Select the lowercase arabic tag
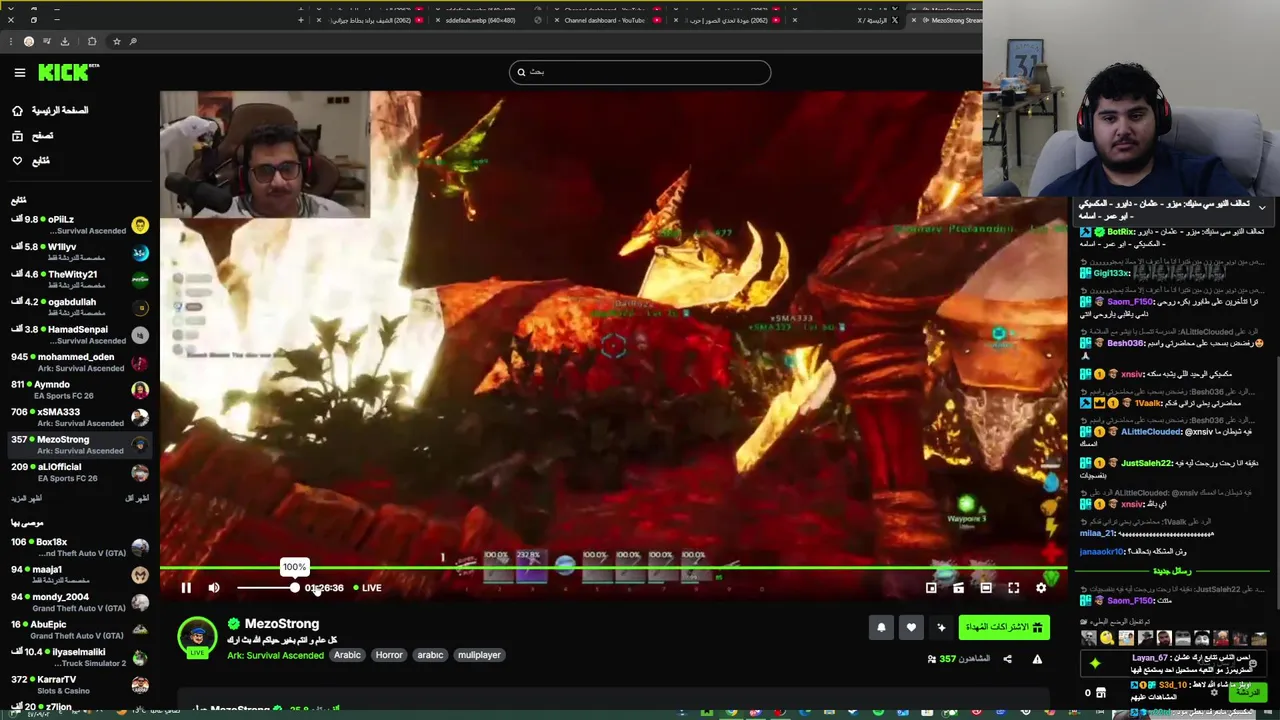The height and width of the screenshot is (720, 1280). [x=430, y=655]
